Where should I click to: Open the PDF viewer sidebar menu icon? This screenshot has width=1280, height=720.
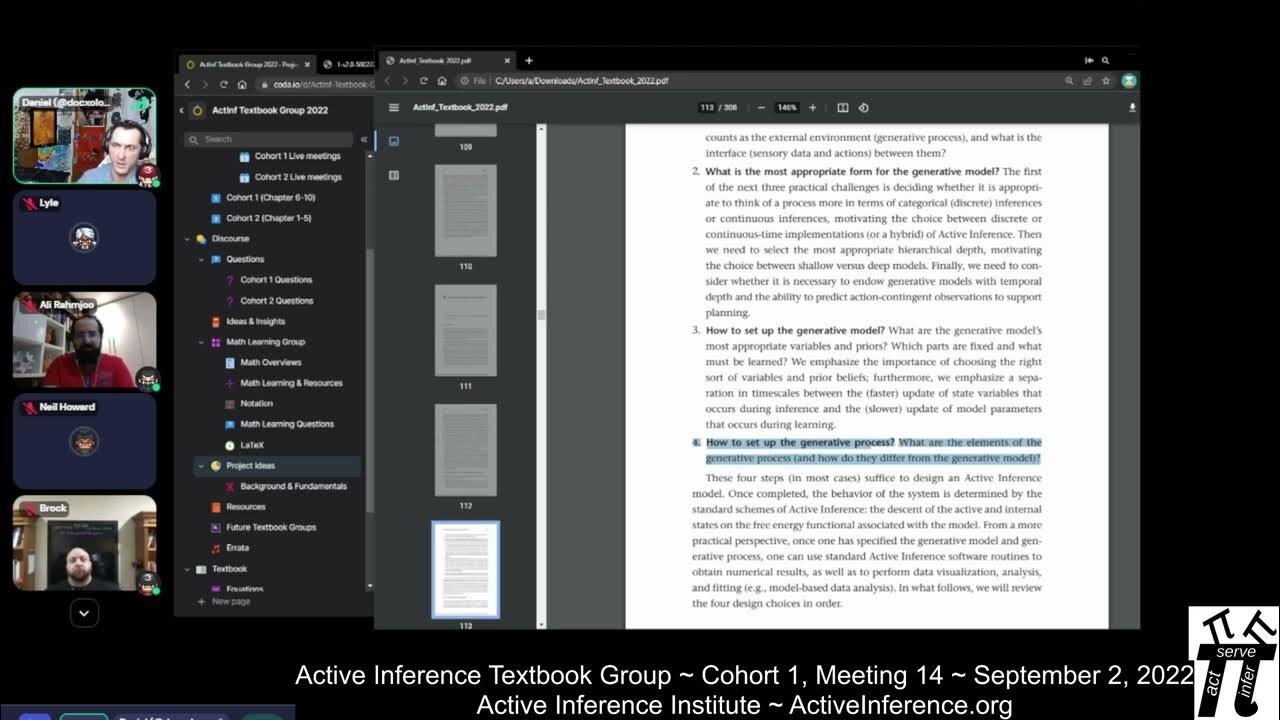(394, 107)
